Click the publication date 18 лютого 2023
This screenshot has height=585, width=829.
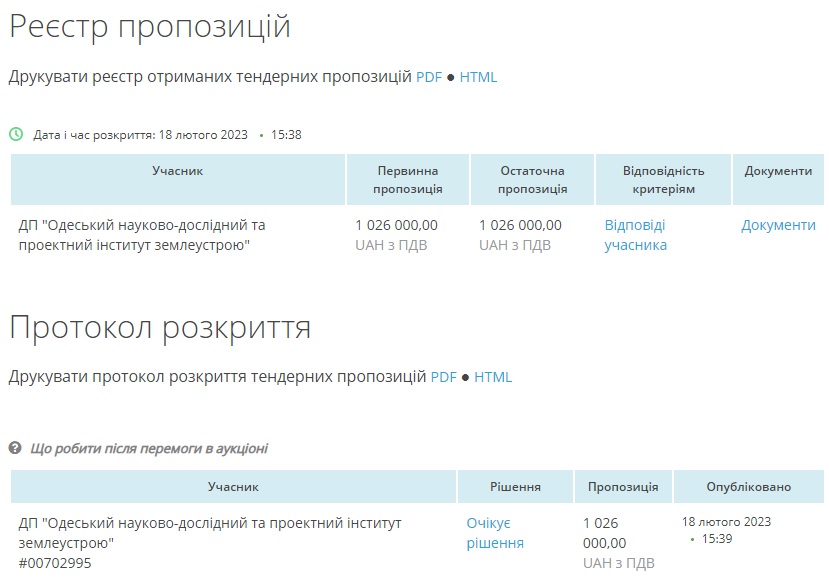pos(726,522)
